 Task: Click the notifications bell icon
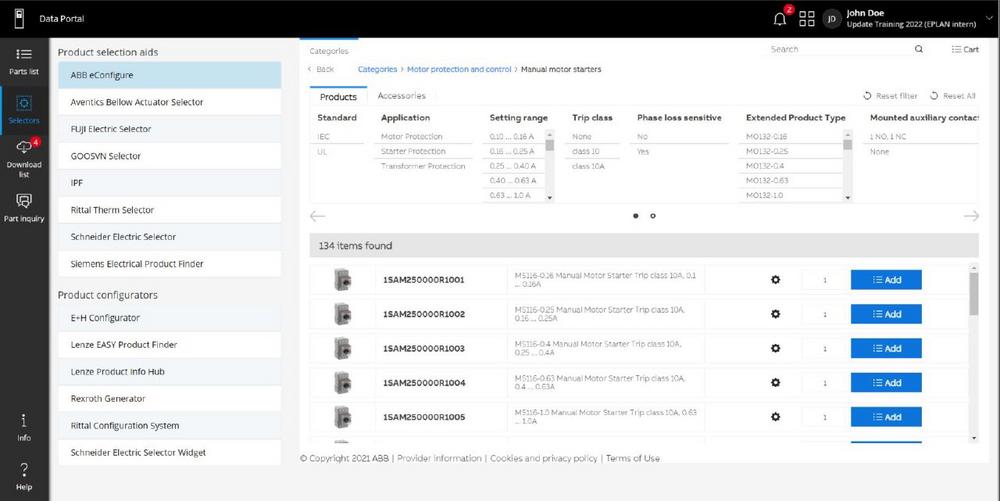pyautogui.click(x=780, y=19)
